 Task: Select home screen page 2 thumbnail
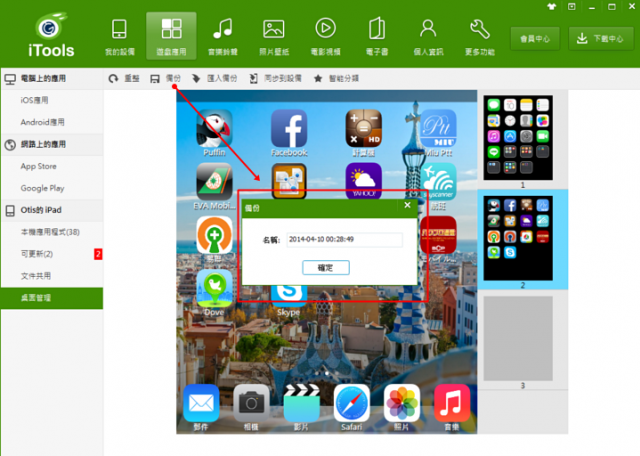[x=518, y=238]
